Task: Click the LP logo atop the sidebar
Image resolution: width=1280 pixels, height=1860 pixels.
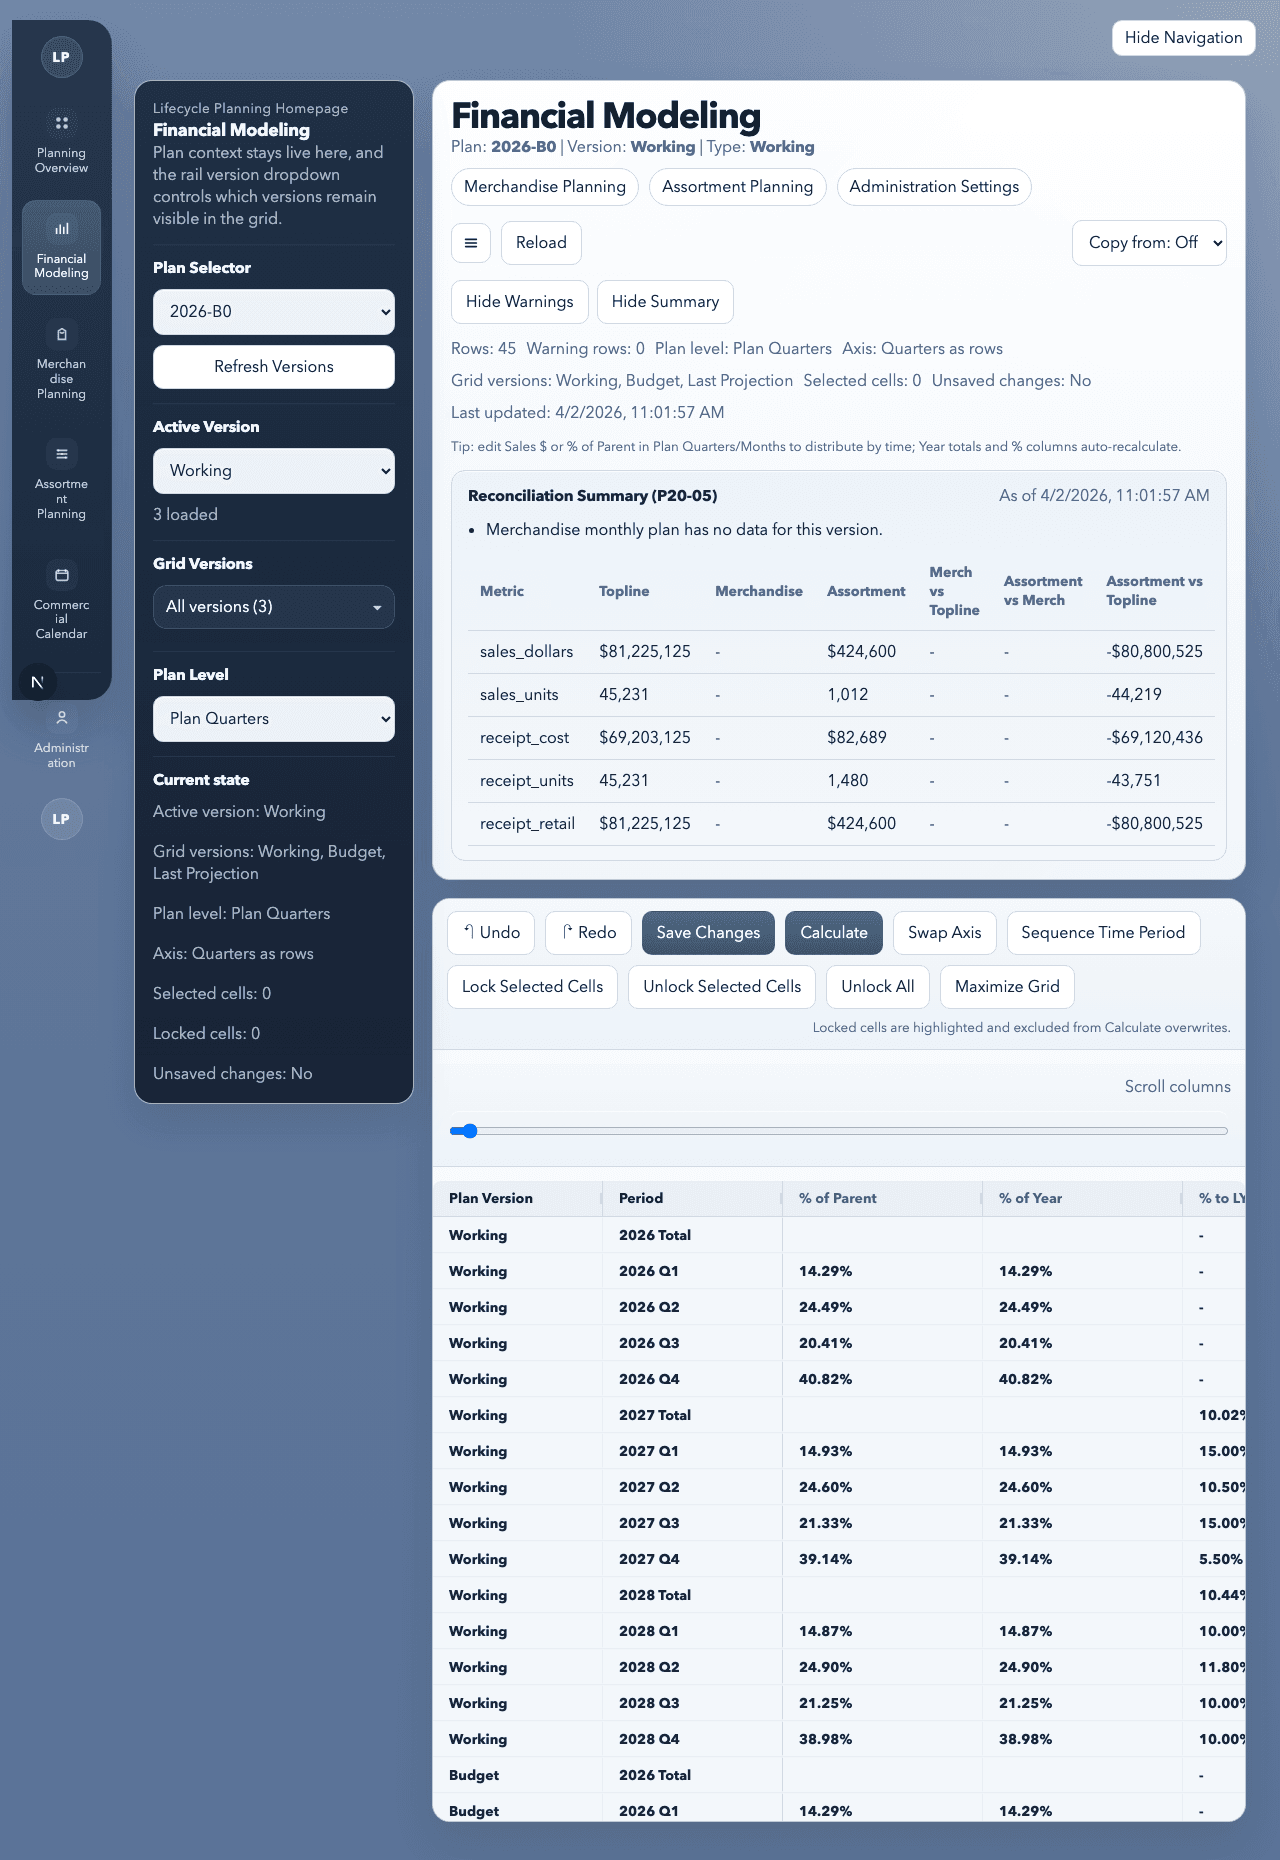Action: [61, 57]
